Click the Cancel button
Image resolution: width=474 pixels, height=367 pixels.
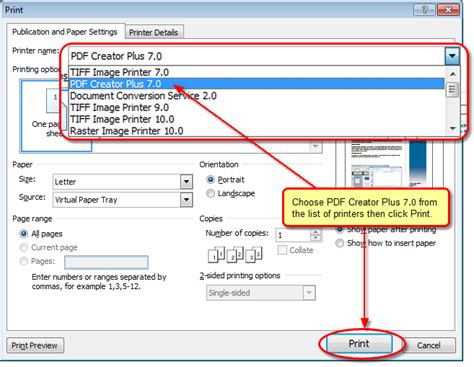point(429,345)
